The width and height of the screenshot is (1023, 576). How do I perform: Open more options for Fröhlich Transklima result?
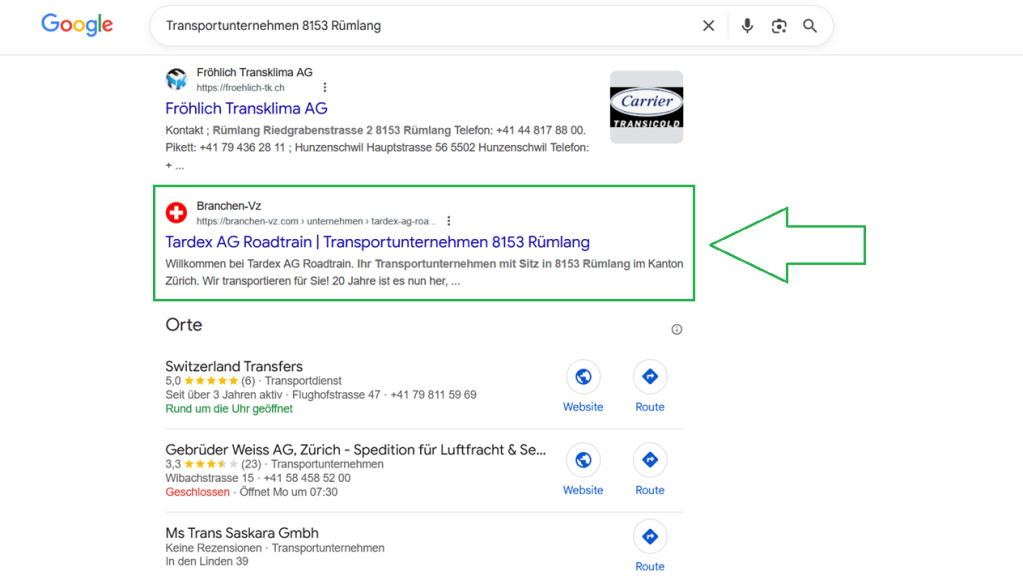click(325, 88)
